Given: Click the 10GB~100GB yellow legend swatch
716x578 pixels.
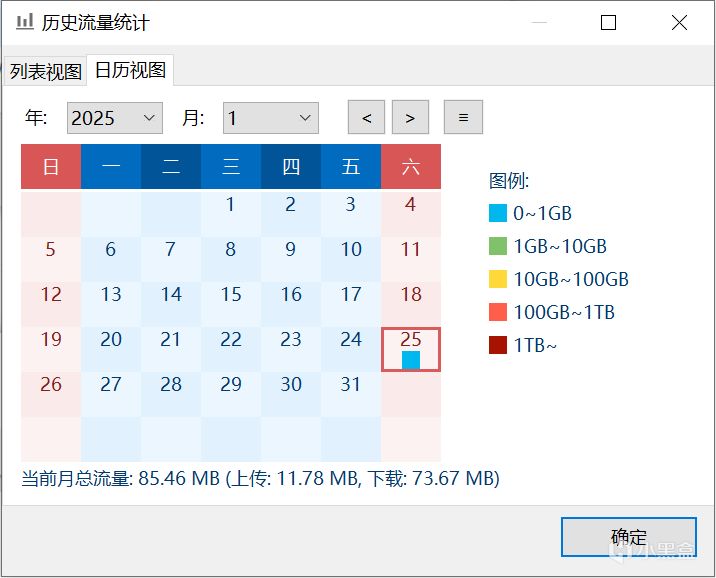Looking at the screenshot, I should click(x=498, y=279).
